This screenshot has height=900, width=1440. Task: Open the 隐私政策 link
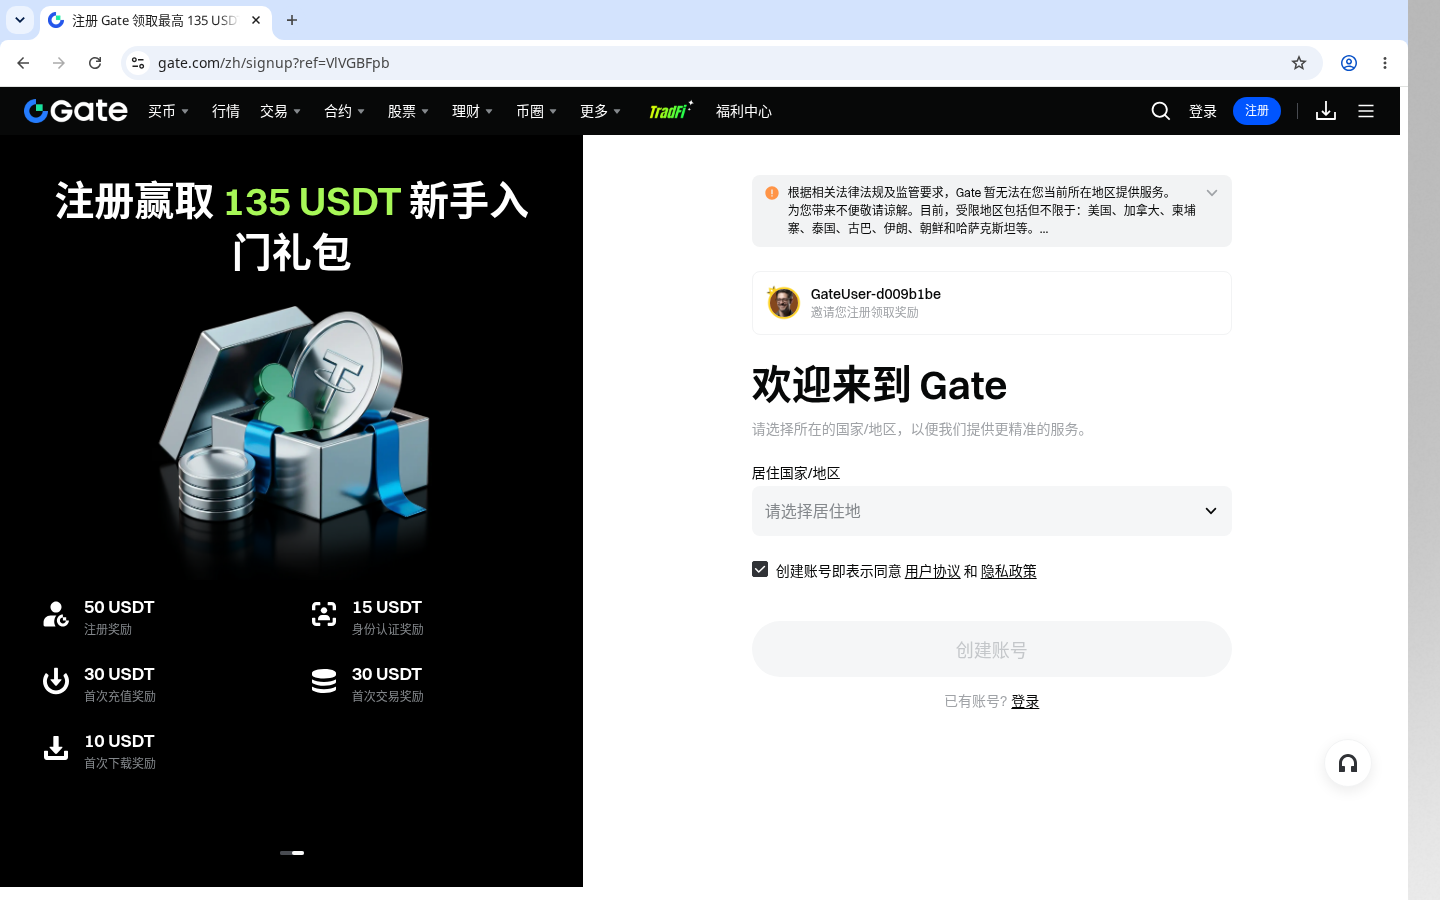(x=1008, y=571)
